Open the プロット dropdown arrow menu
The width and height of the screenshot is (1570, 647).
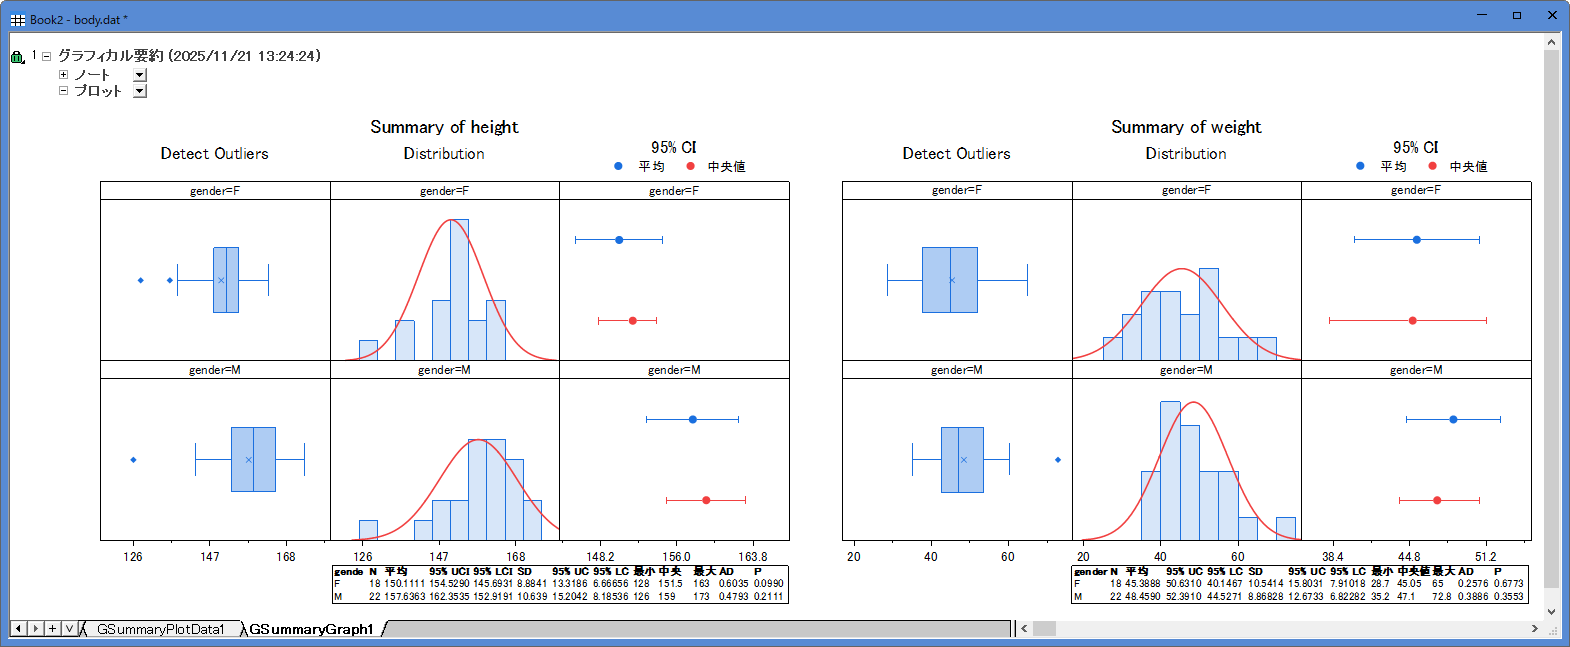[x=140, y=91]
